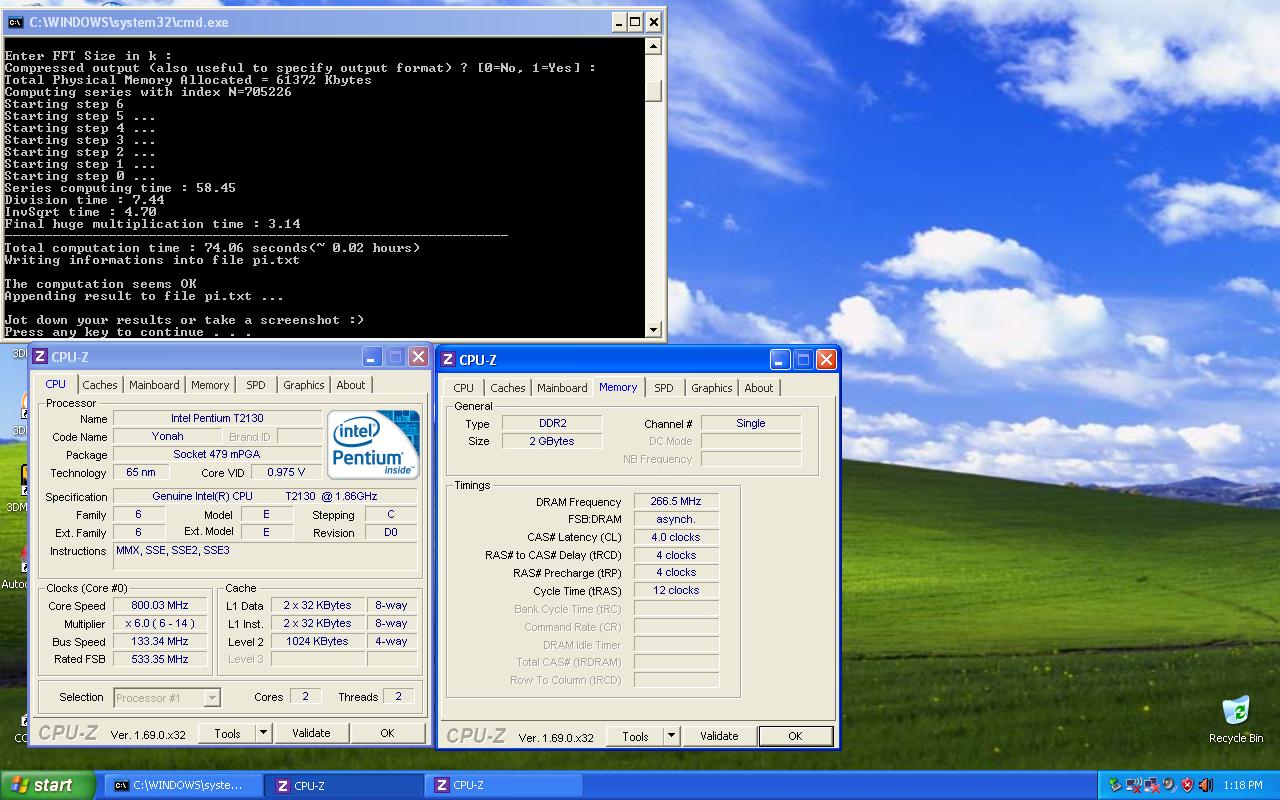
Task: Click the Intel Pentium inside logo
Action: [373, 444]
